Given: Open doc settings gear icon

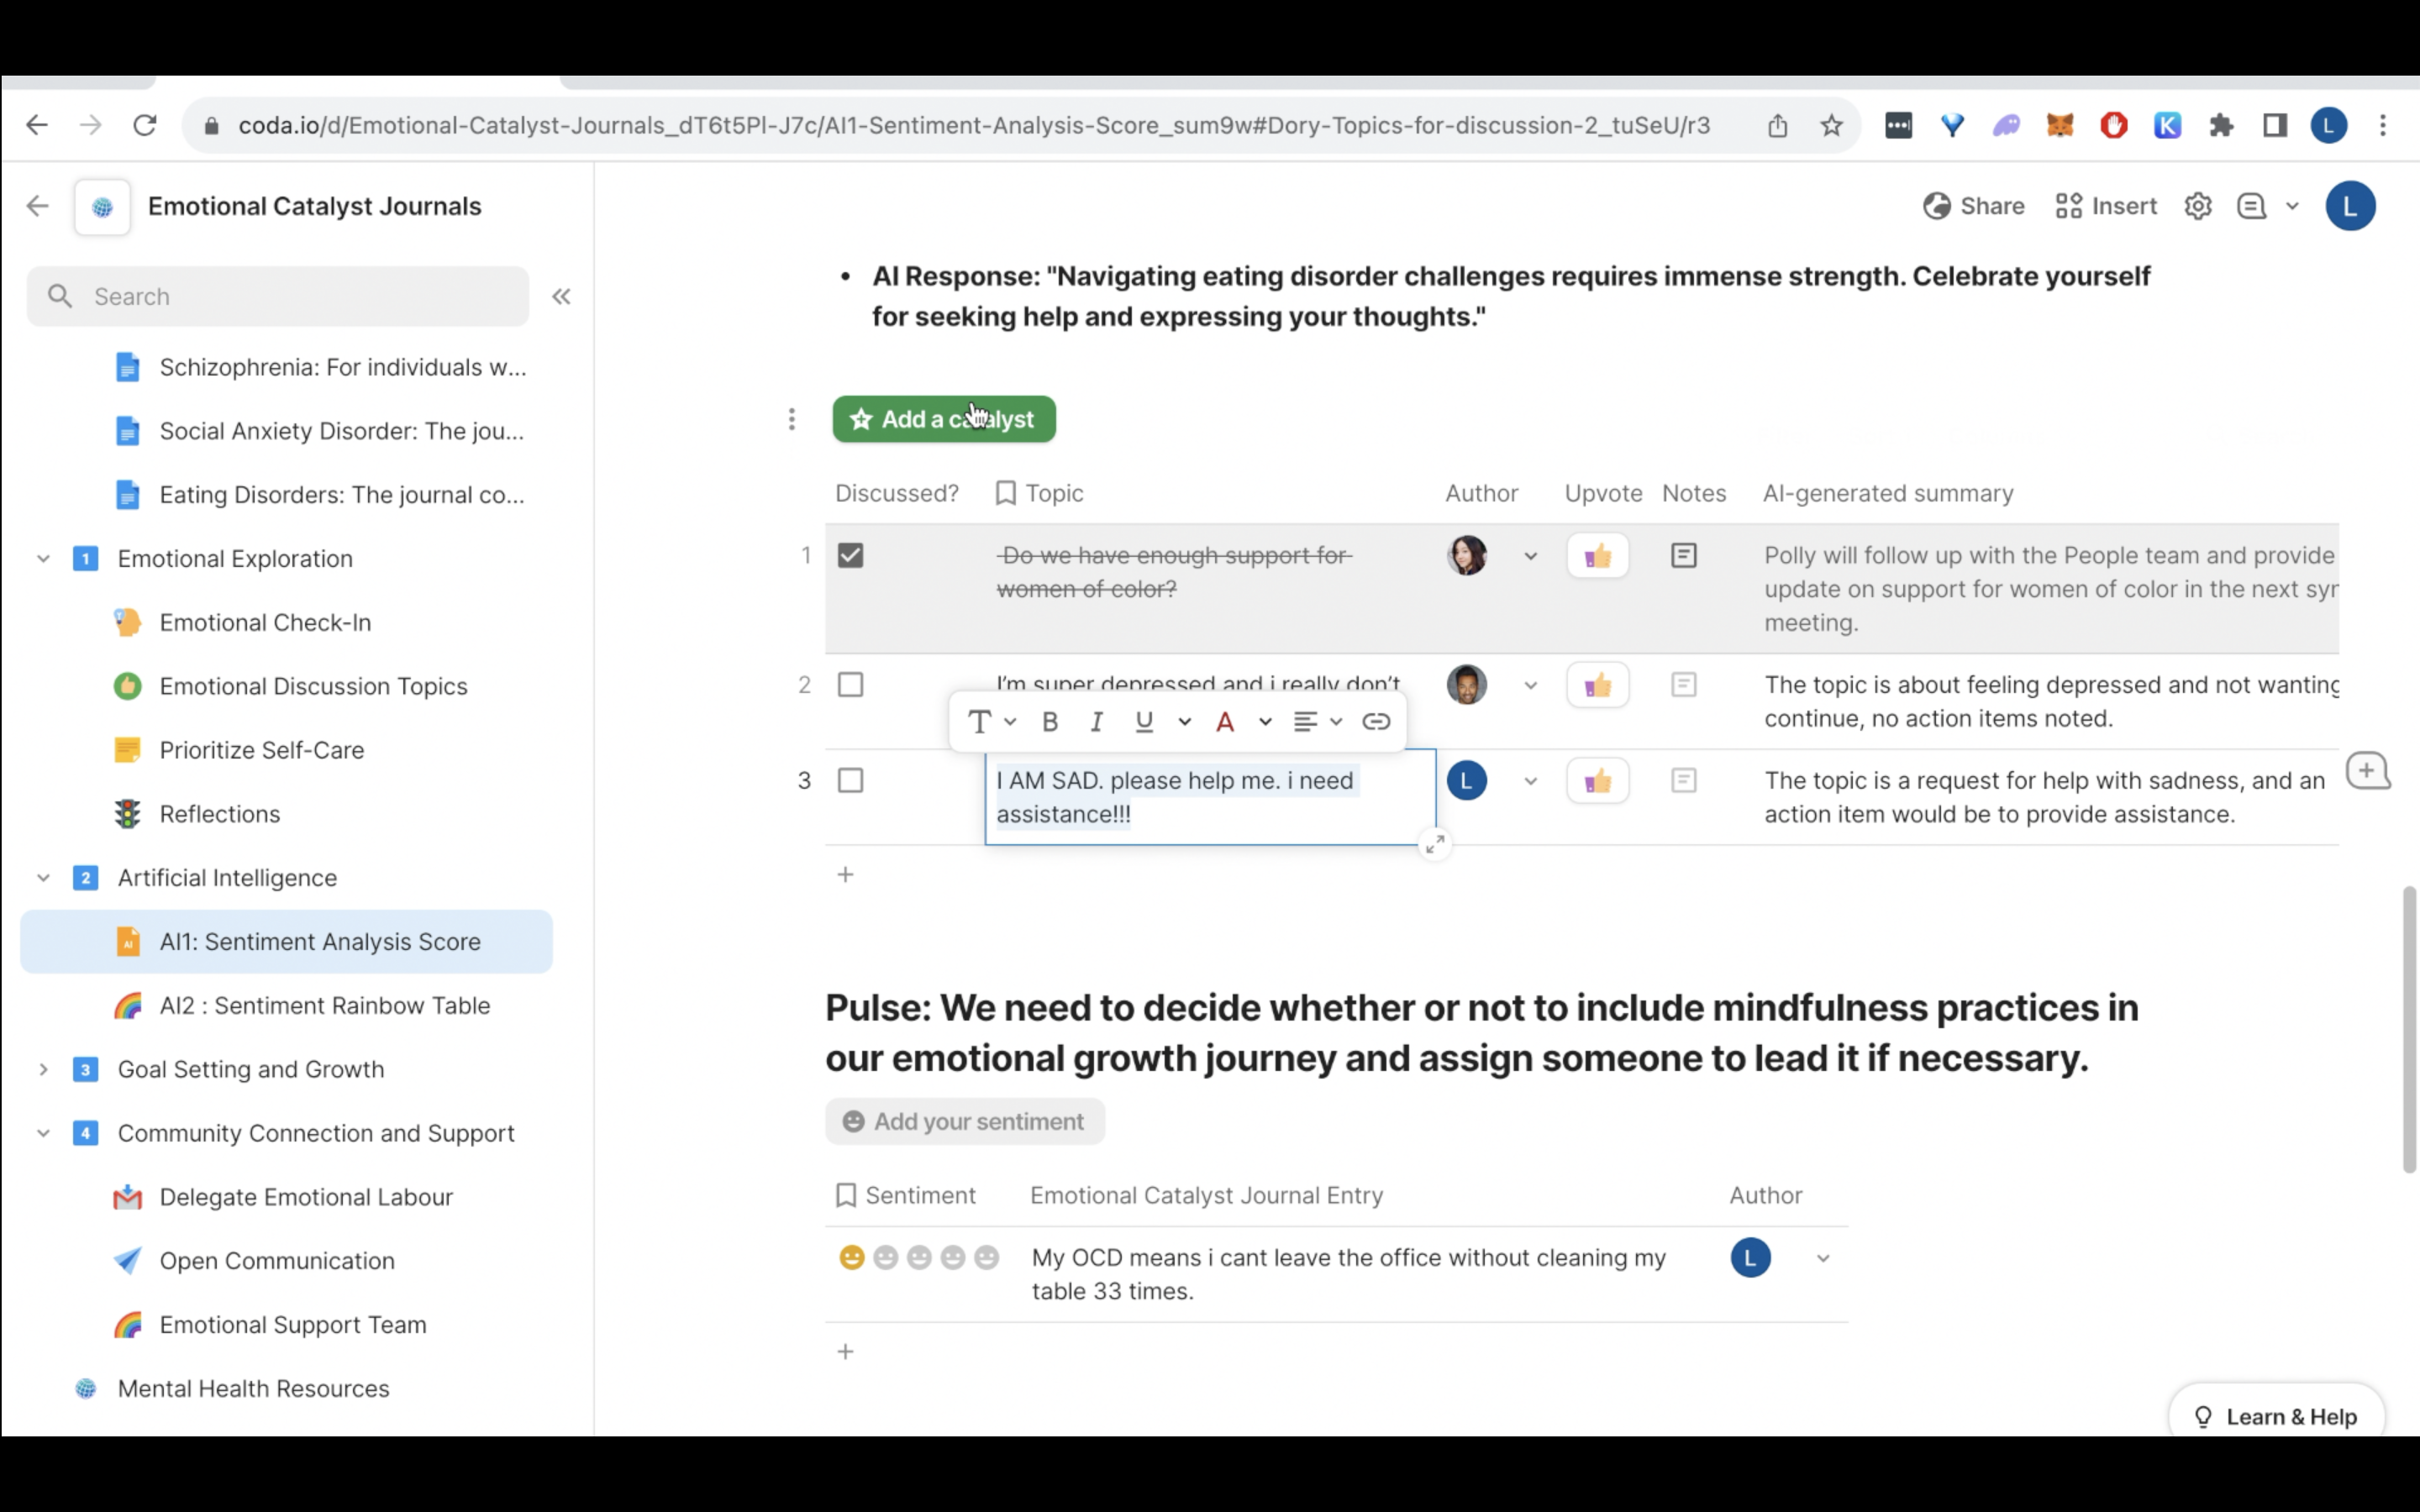Looking at the screenshot, I should (x=2197, y=207).
